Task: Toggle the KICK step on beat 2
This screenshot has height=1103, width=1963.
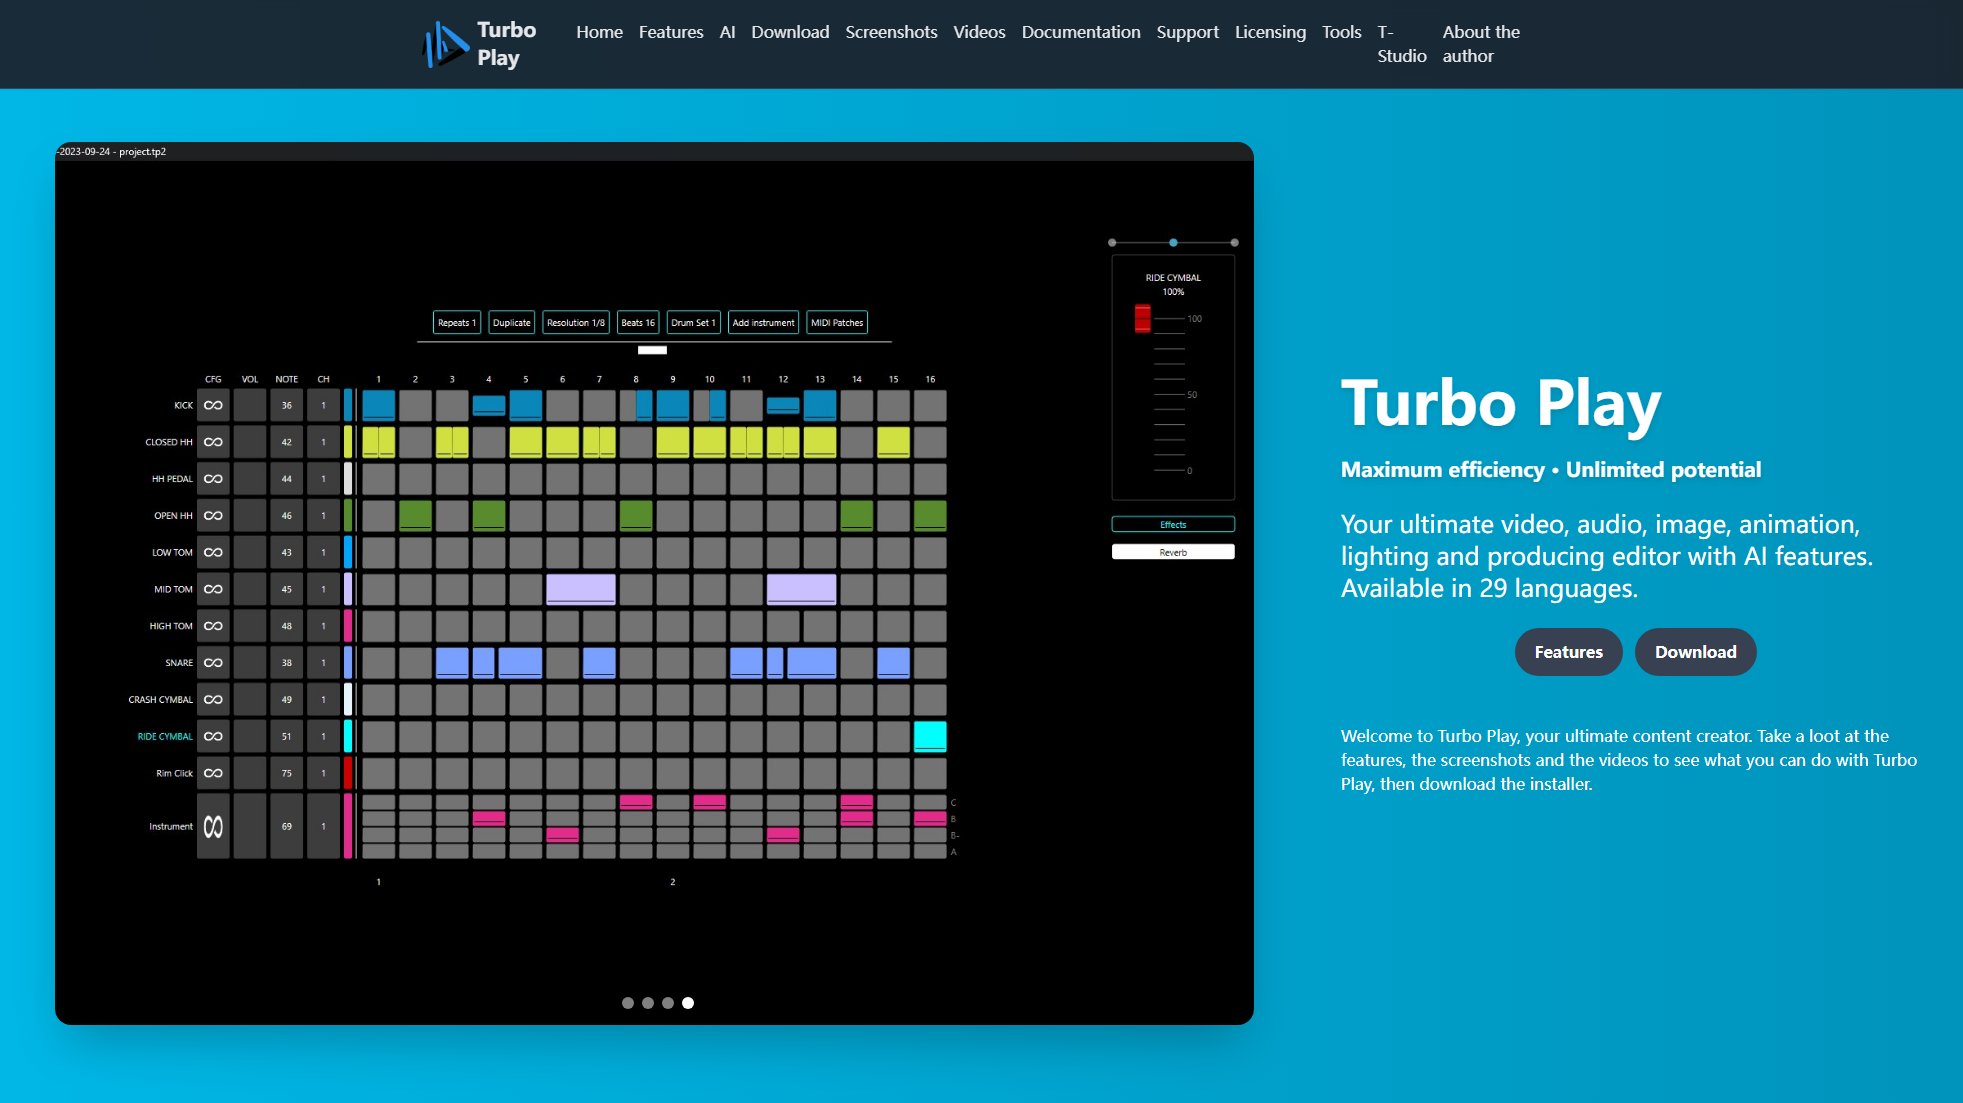Action: (415, 405)
